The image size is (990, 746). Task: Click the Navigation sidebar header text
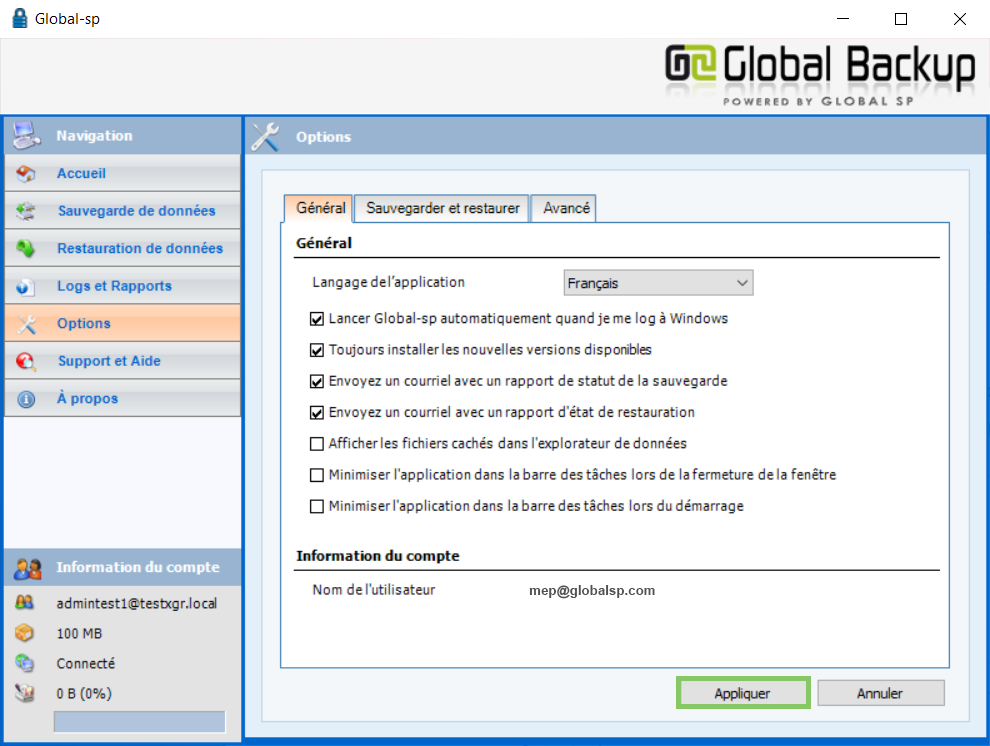95,136
